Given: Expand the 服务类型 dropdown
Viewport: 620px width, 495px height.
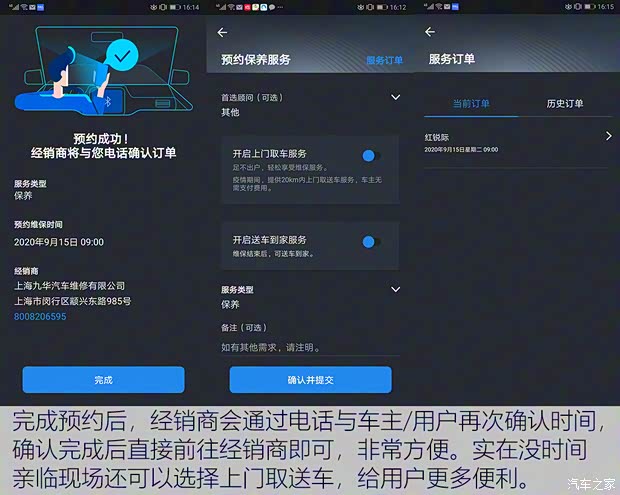Looking at the screenshot, I should 395,290.
